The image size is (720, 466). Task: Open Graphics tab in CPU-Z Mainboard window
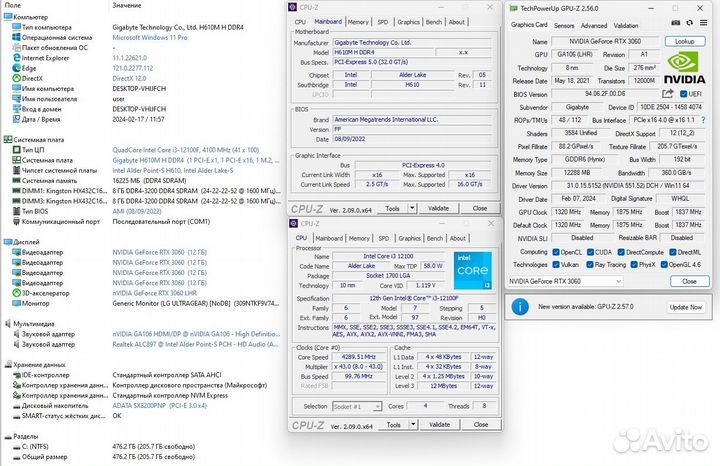pos(409,22)
